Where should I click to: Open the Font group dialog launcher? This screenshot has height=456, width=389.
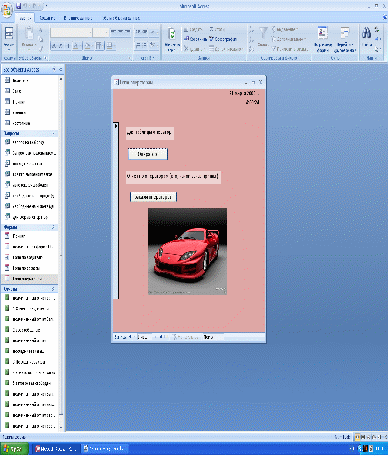(x=130, y=58)
